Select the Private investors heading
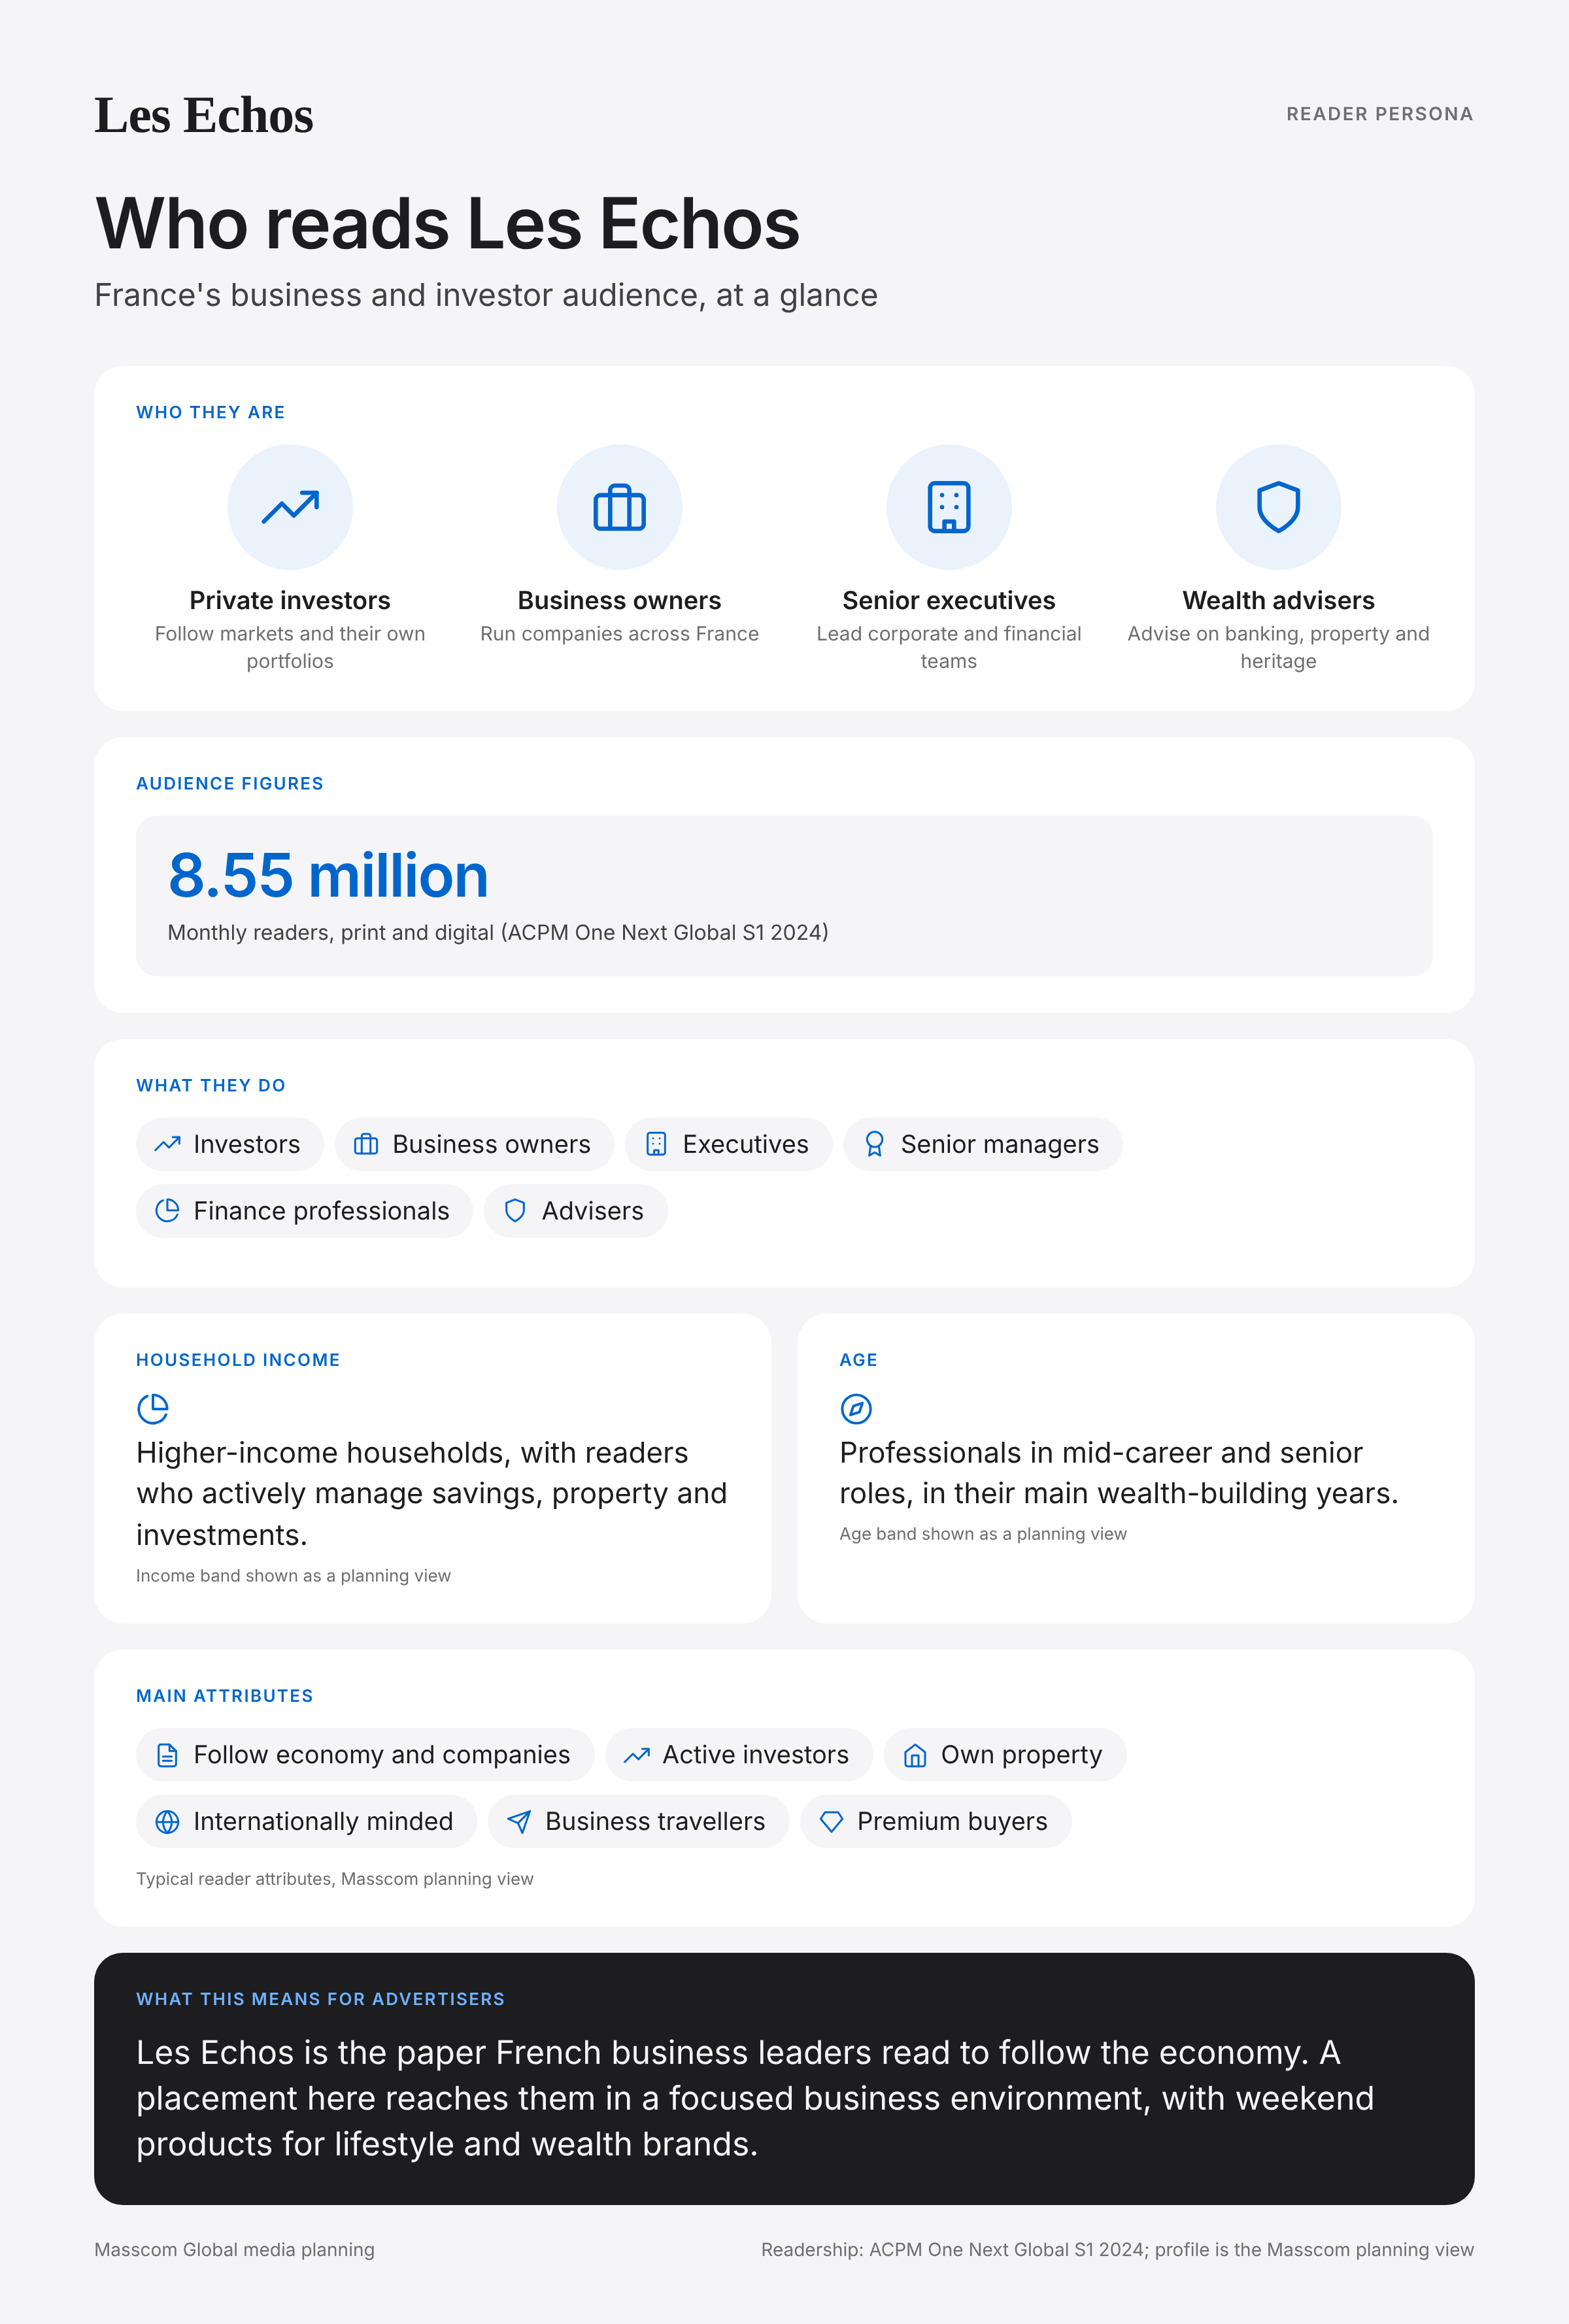This screenshot has height=2324, width=1569. [290, 600]
